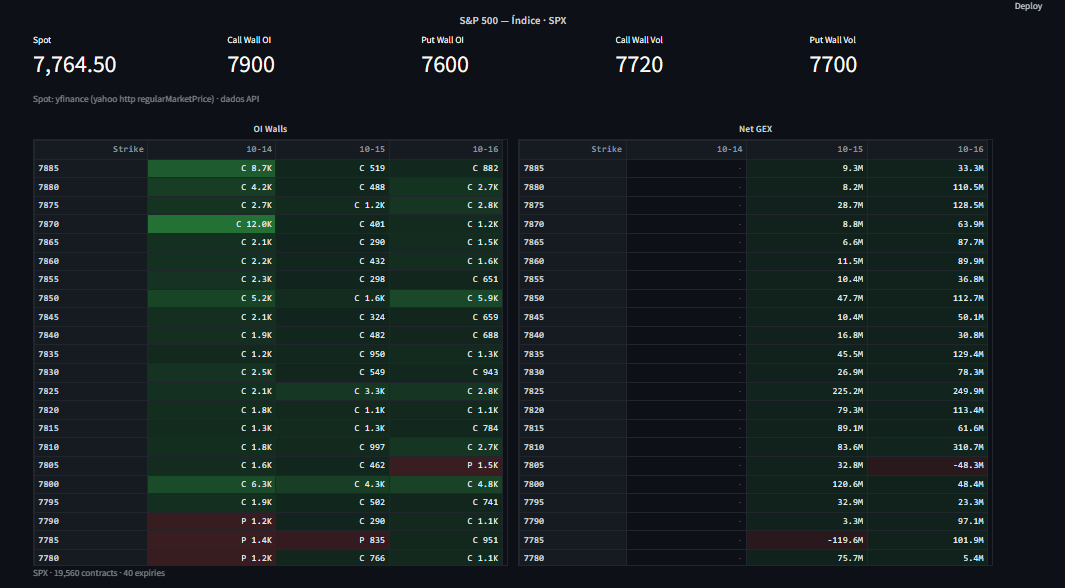Viewport: 1065px width, 588px height.
Task: Select the '225.2M' cell in Net GEX
Action: pyautogui.click(x=807, y=391)
